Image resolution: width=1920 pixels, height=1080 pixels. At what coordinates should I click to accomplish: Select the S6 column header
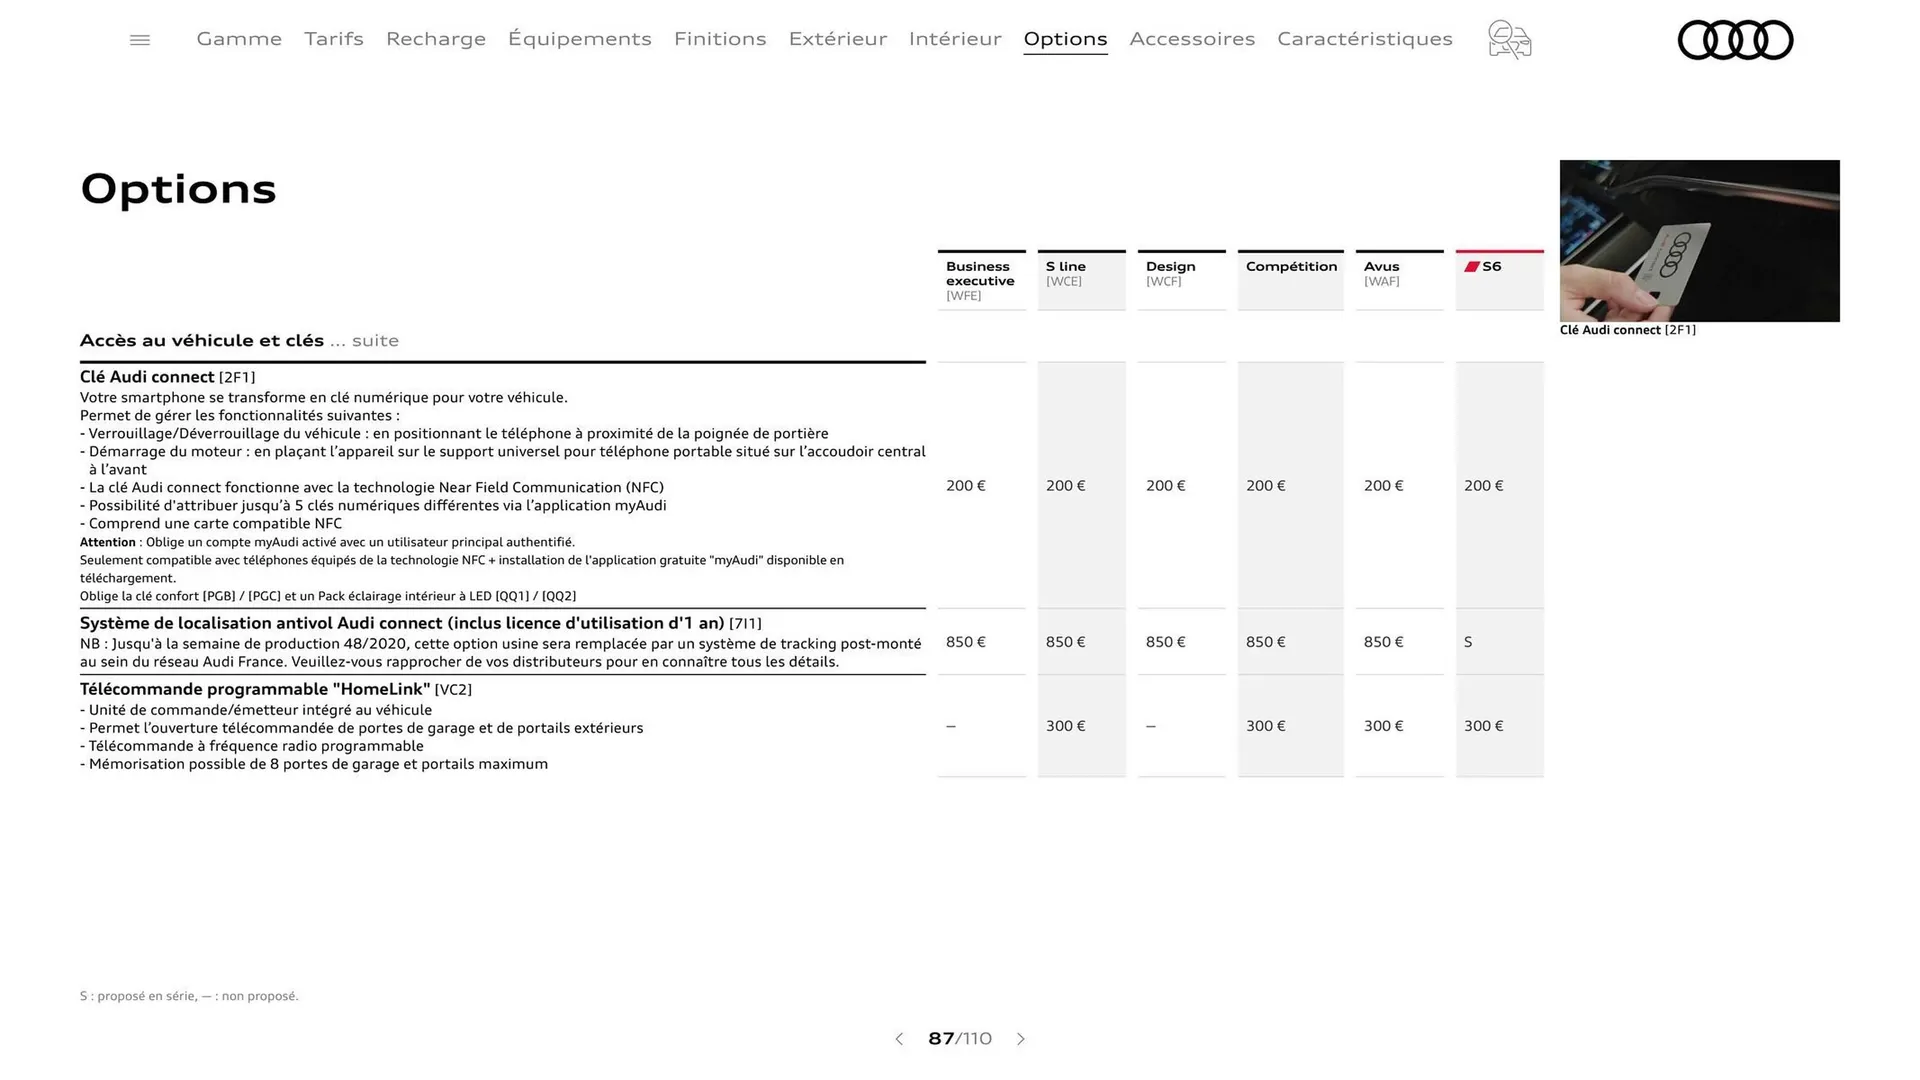pyautogui.click(x=1492, y=267)
